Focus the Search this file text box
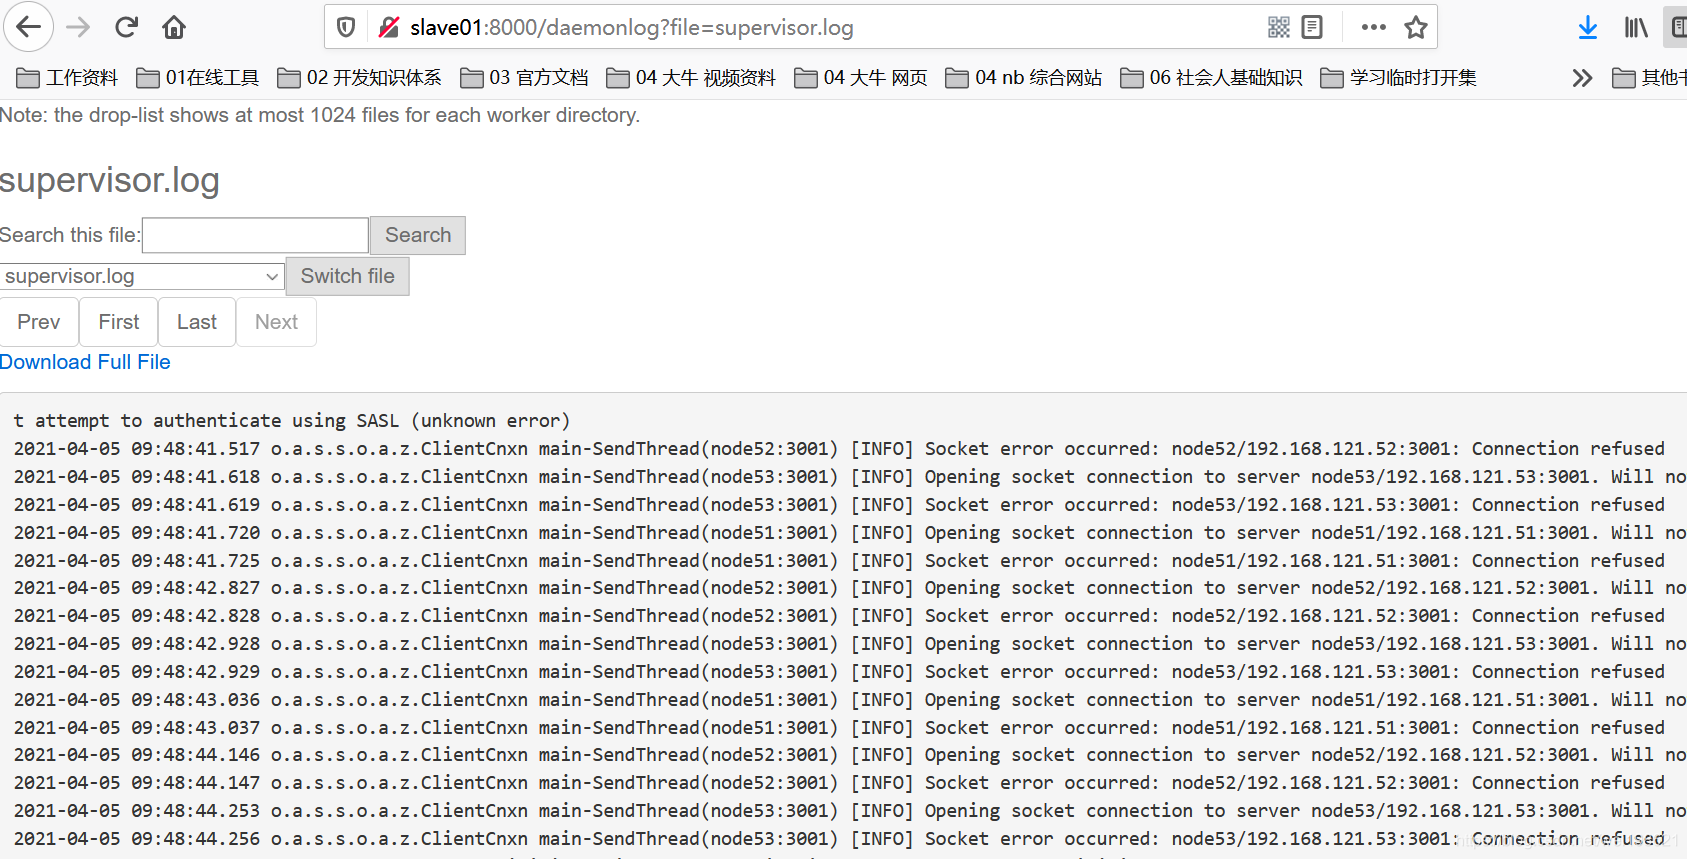The height and width of the screenshot is (859, 1687). (255, 235)
